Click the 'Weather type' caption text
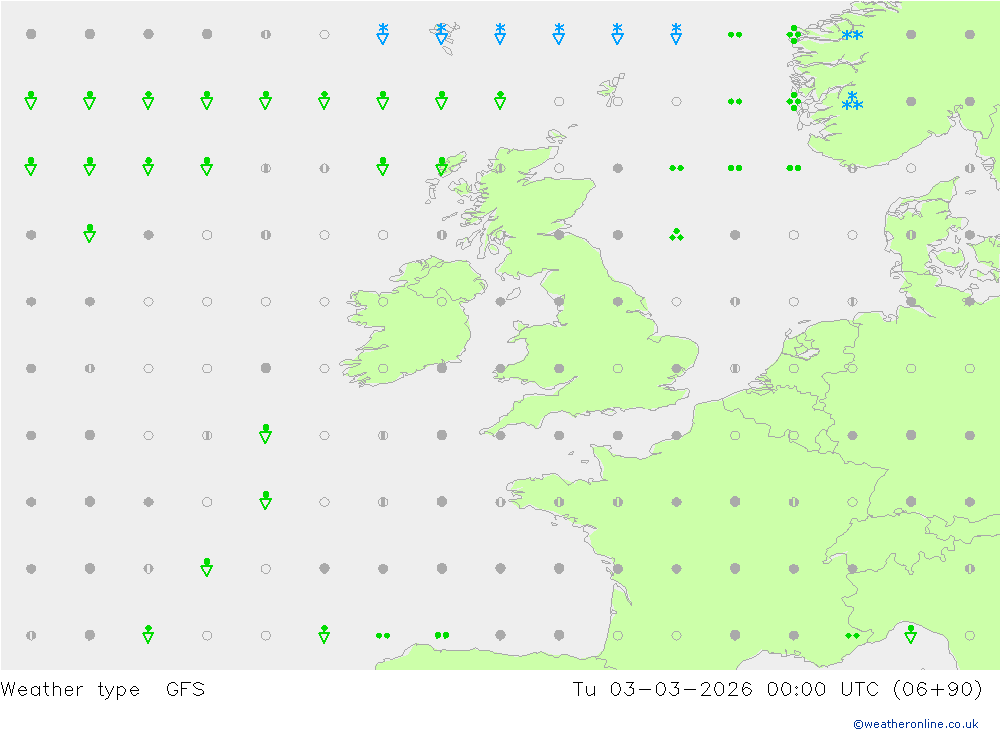 pos(70,690)
